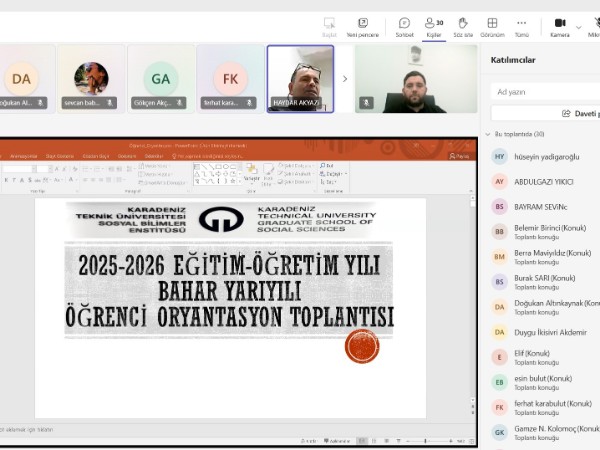The height and width of the screenshot is (450, 600).
Task: Click the Açıklamalar comments status bar button
Action: pos(337,441)
